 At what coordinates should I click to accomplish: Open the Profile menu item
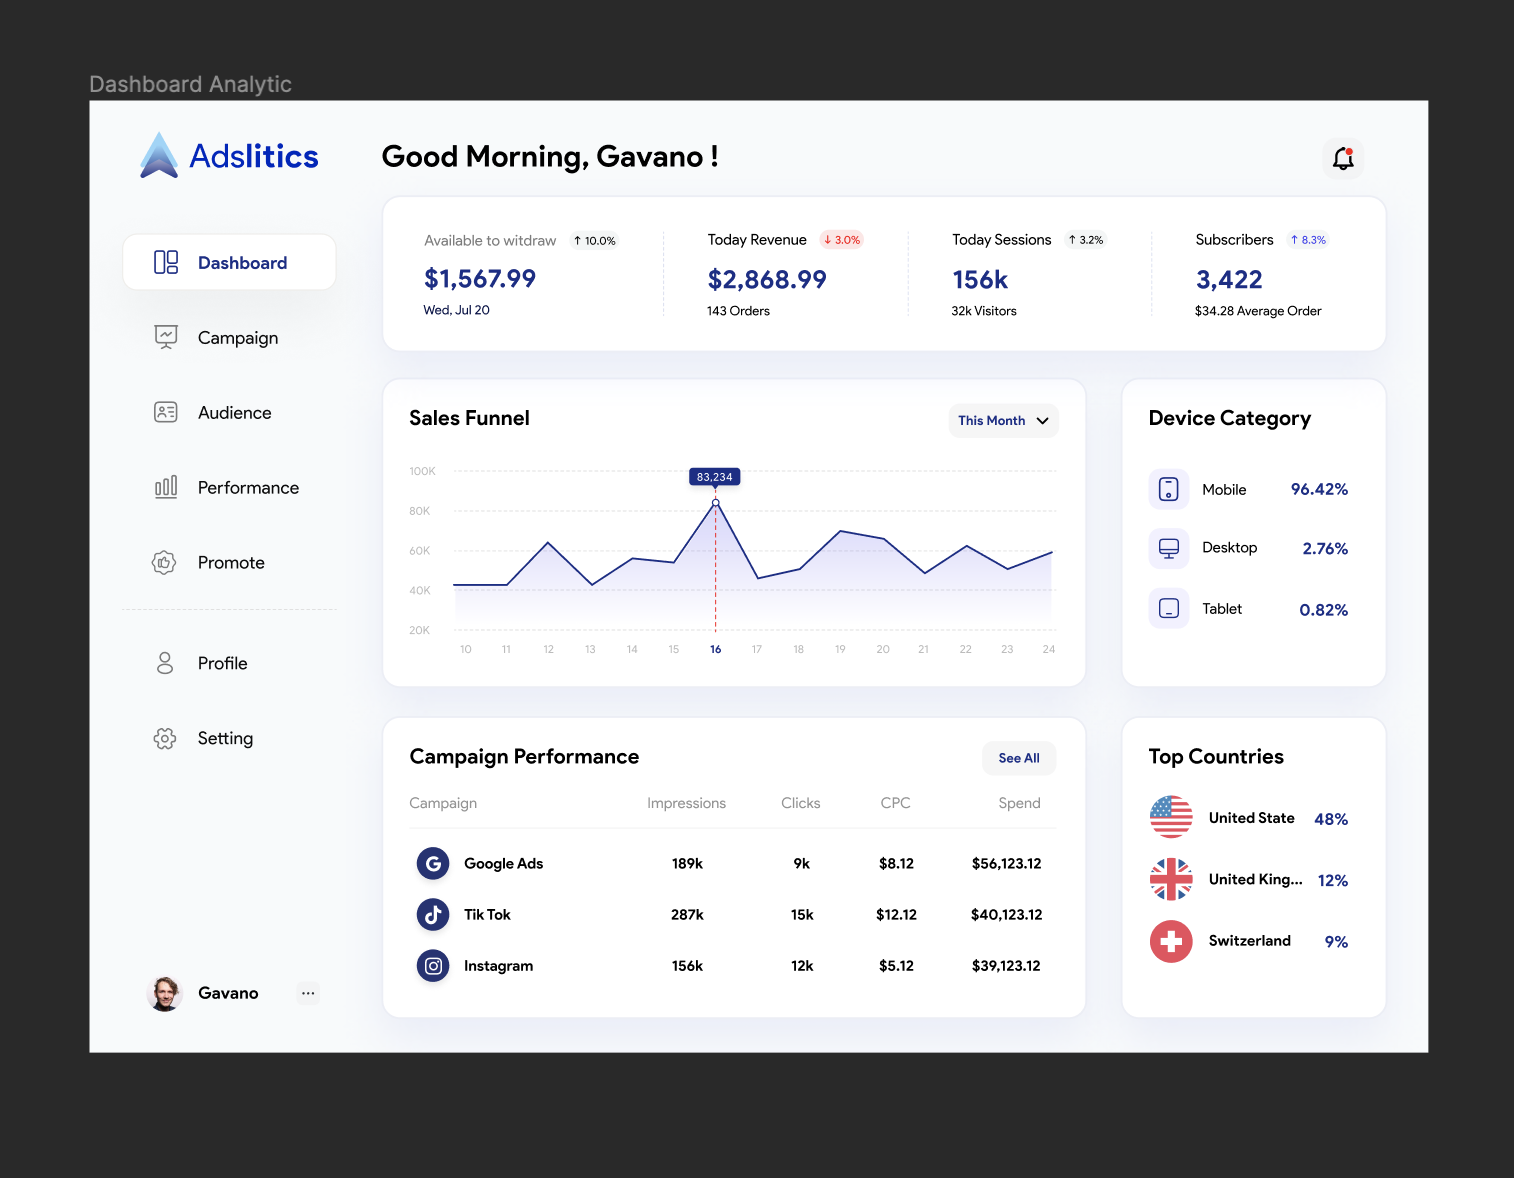222,663
